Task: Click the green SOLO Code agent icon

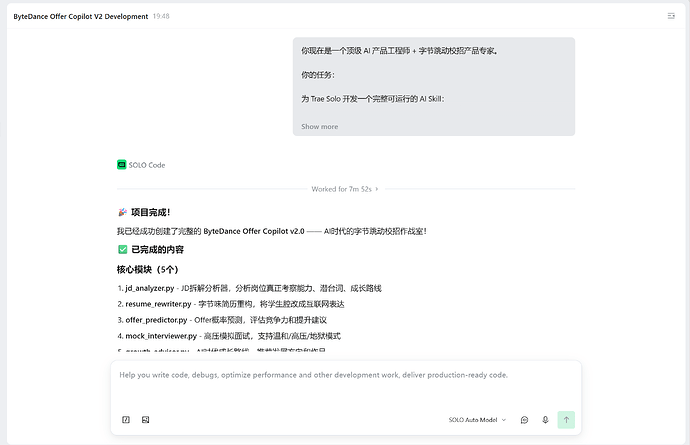Action: coord(121,165)
